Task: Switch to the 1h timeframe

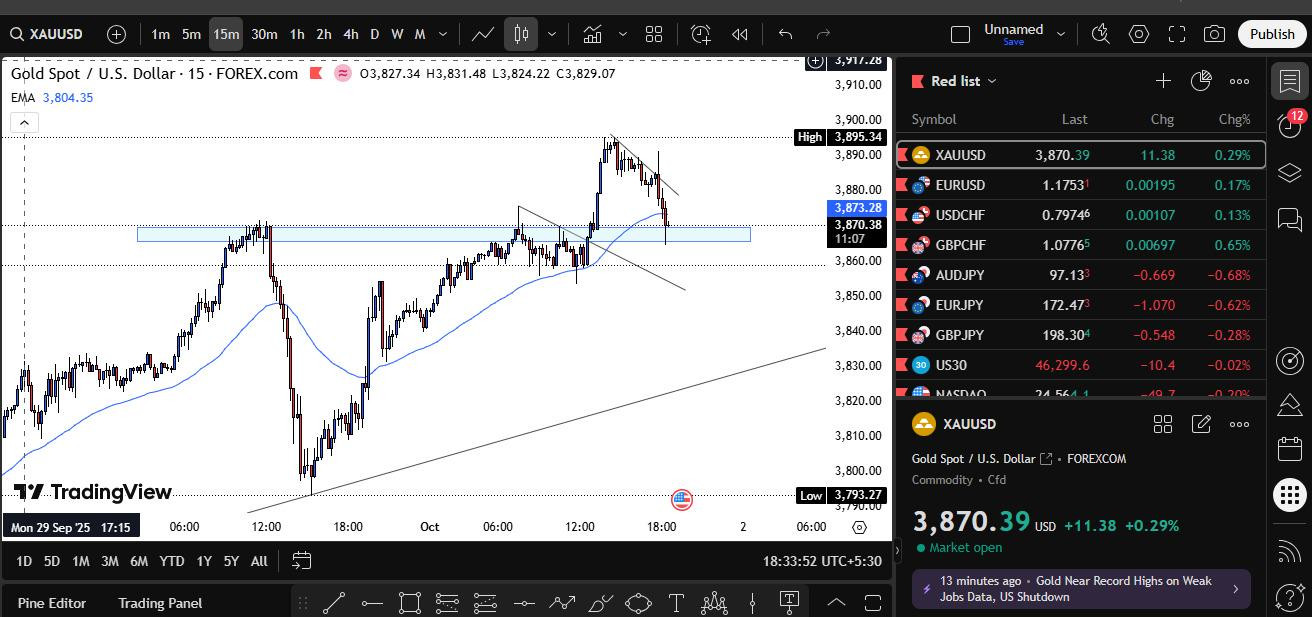Action: [297, 34]
